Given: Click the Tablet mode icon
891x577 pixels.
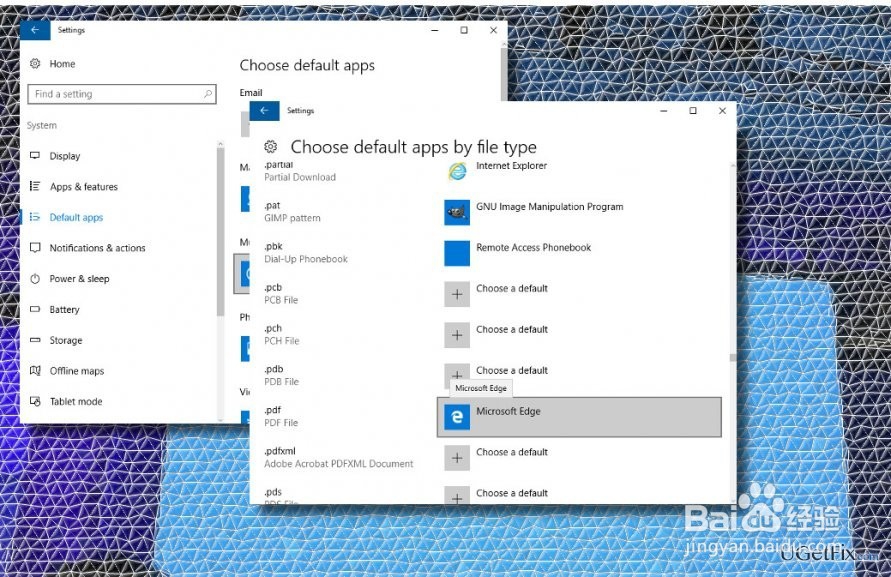Looking at the screenshot, I should 35,401.
